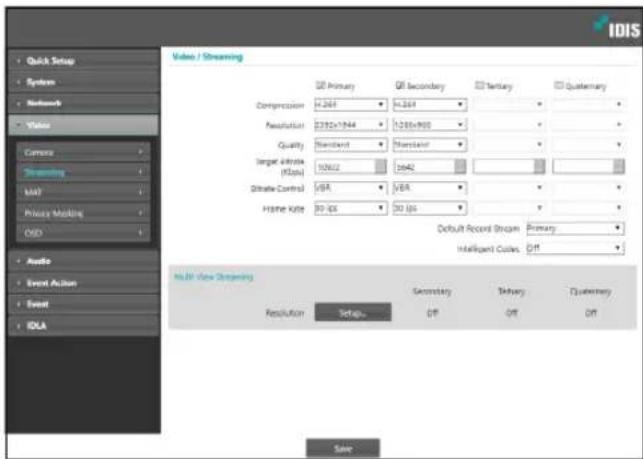Image resolution: width=643 pixels, height=459 pixels.
Task: Select the OSD submenu item
Action: 83,233
